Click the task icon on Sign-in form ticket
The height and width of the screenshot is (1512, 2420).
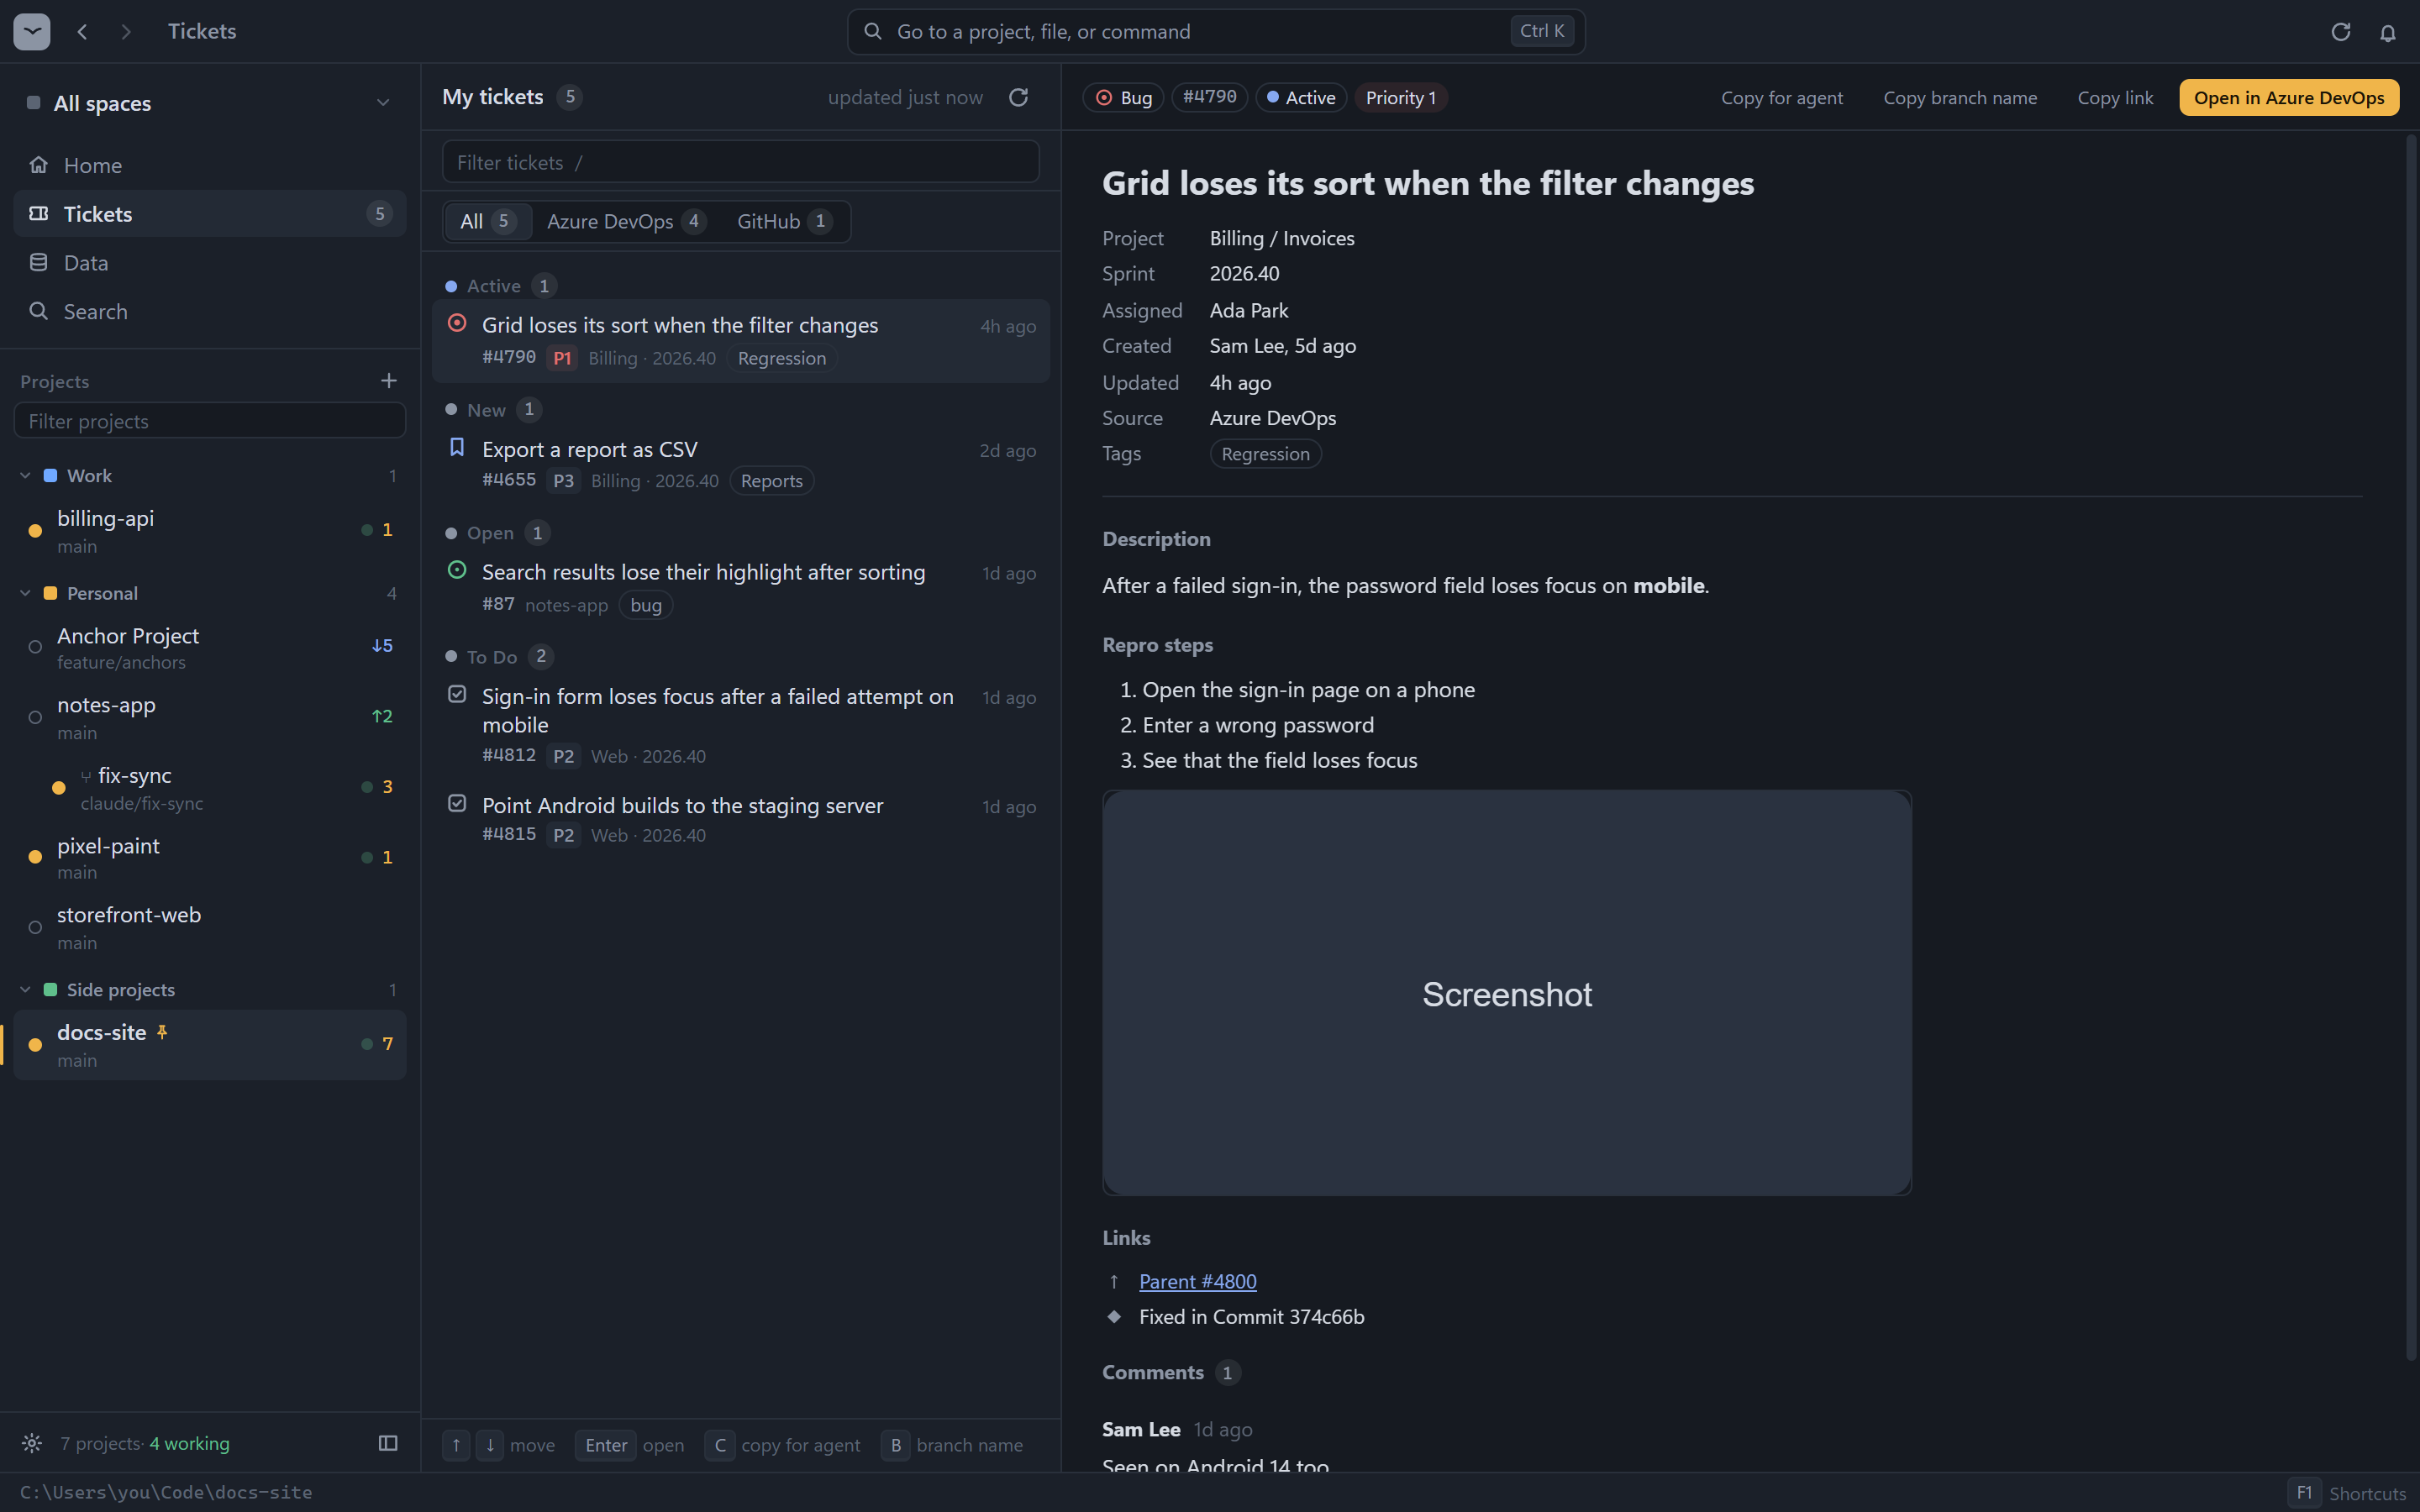click(457, 694)
